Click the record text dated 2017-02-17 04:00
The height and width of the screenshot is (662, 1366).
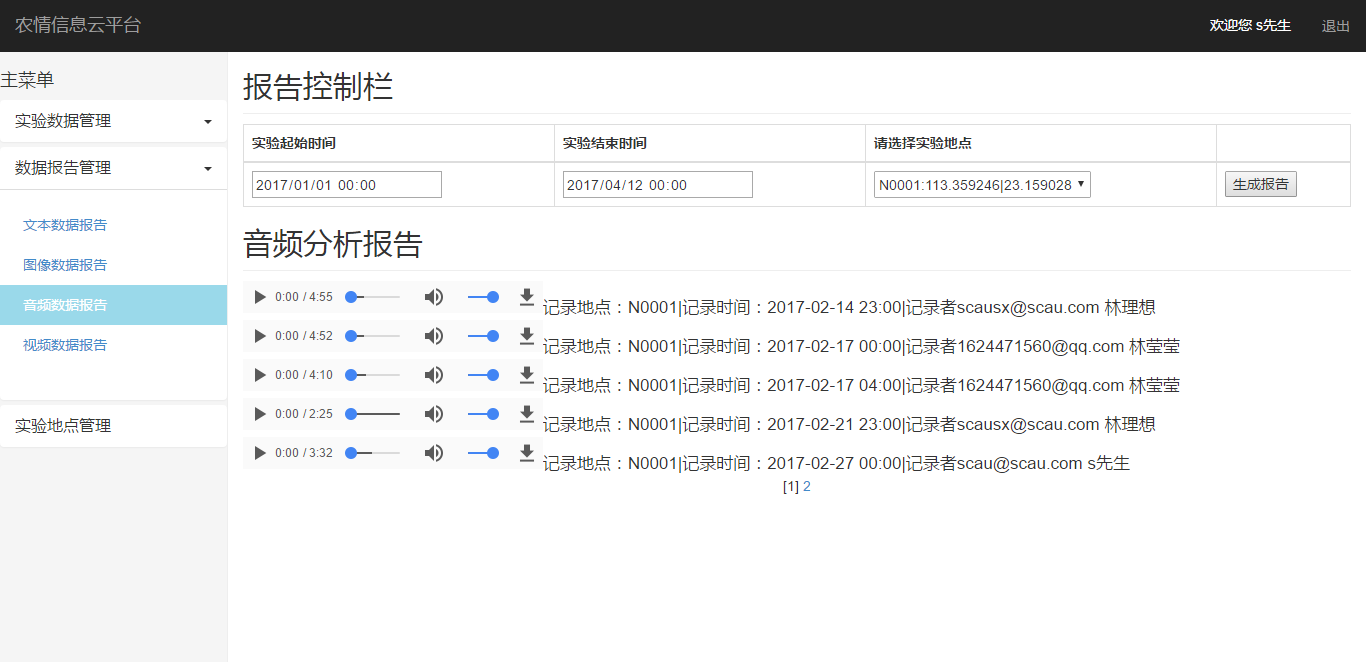point(861,386)
